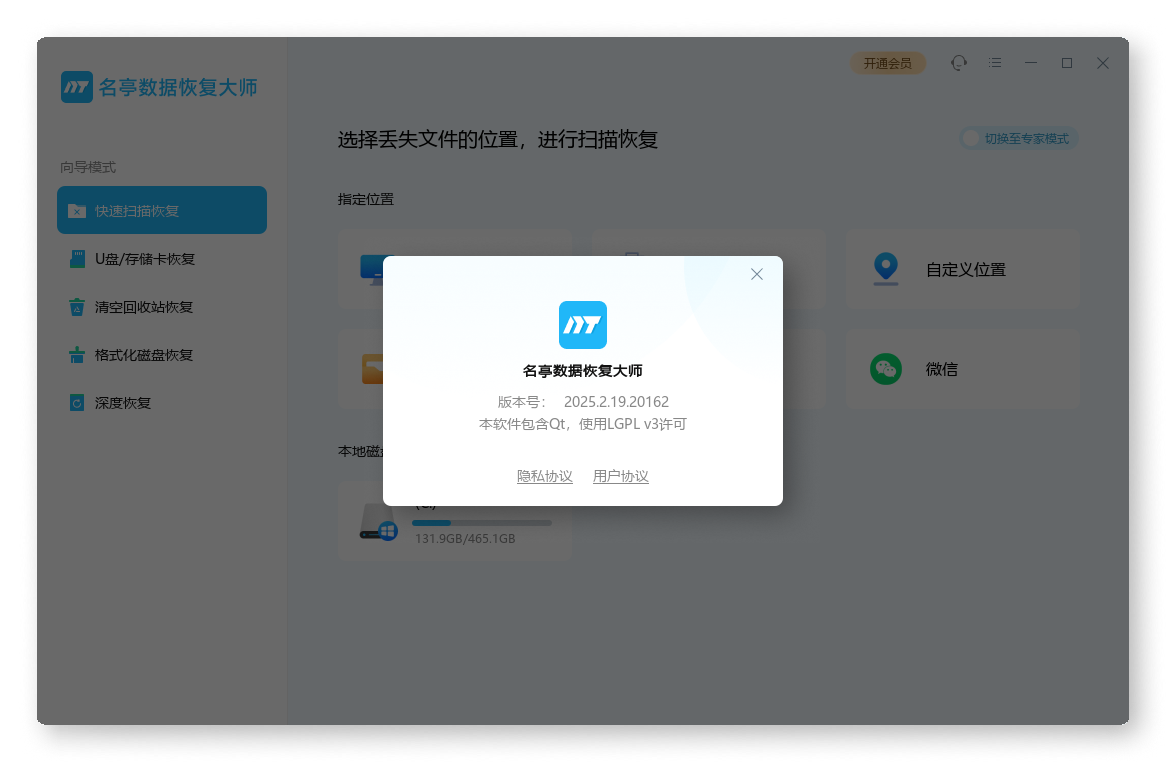Choose the 自定义位置 recovery card
This screenshot has height=762, width=1166.
pyautogui.click(x=962, y=269)
